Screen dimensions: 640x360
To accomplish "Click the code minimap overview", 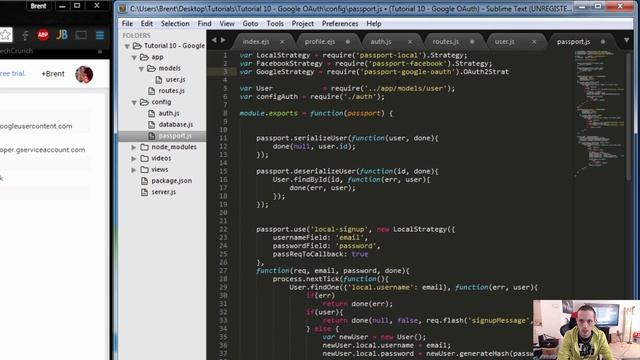I will [x=599, y=114].
